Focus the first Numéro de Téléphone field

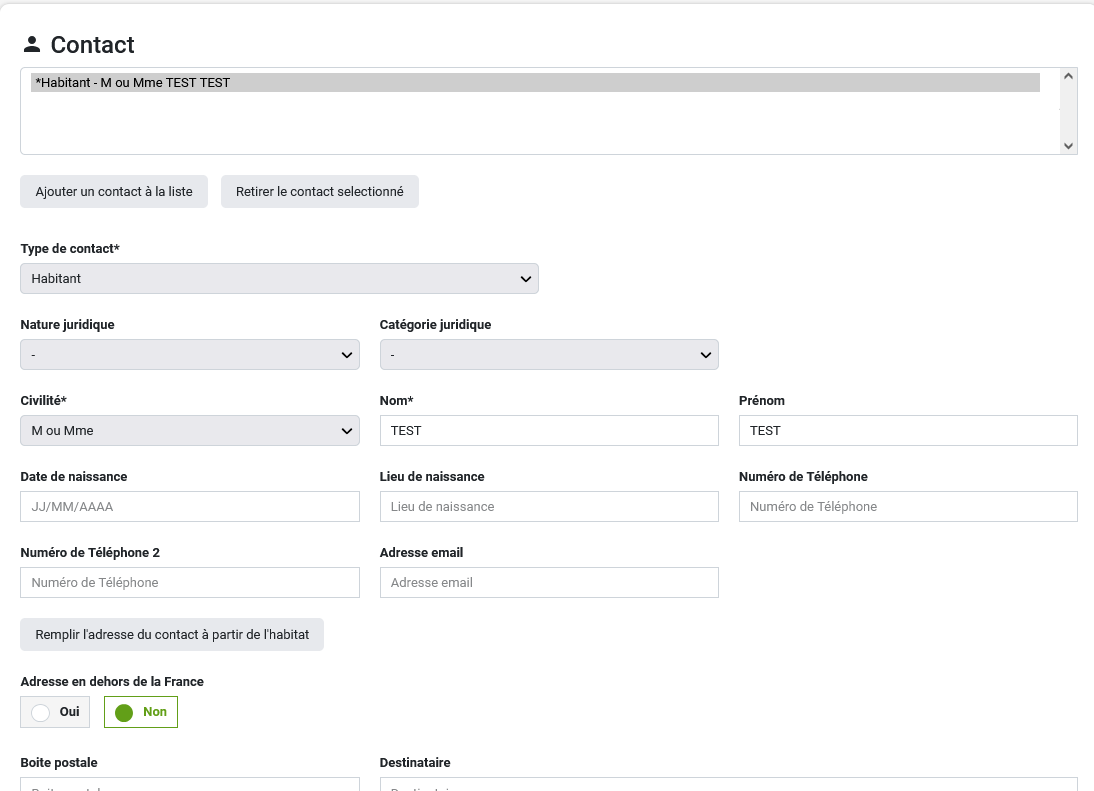point(907,507)
